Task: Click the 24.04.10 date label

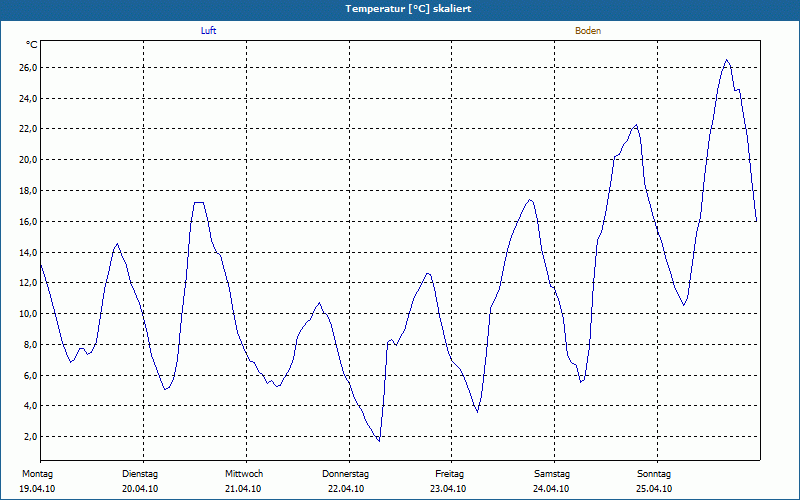Action: [x=551, y=489]
